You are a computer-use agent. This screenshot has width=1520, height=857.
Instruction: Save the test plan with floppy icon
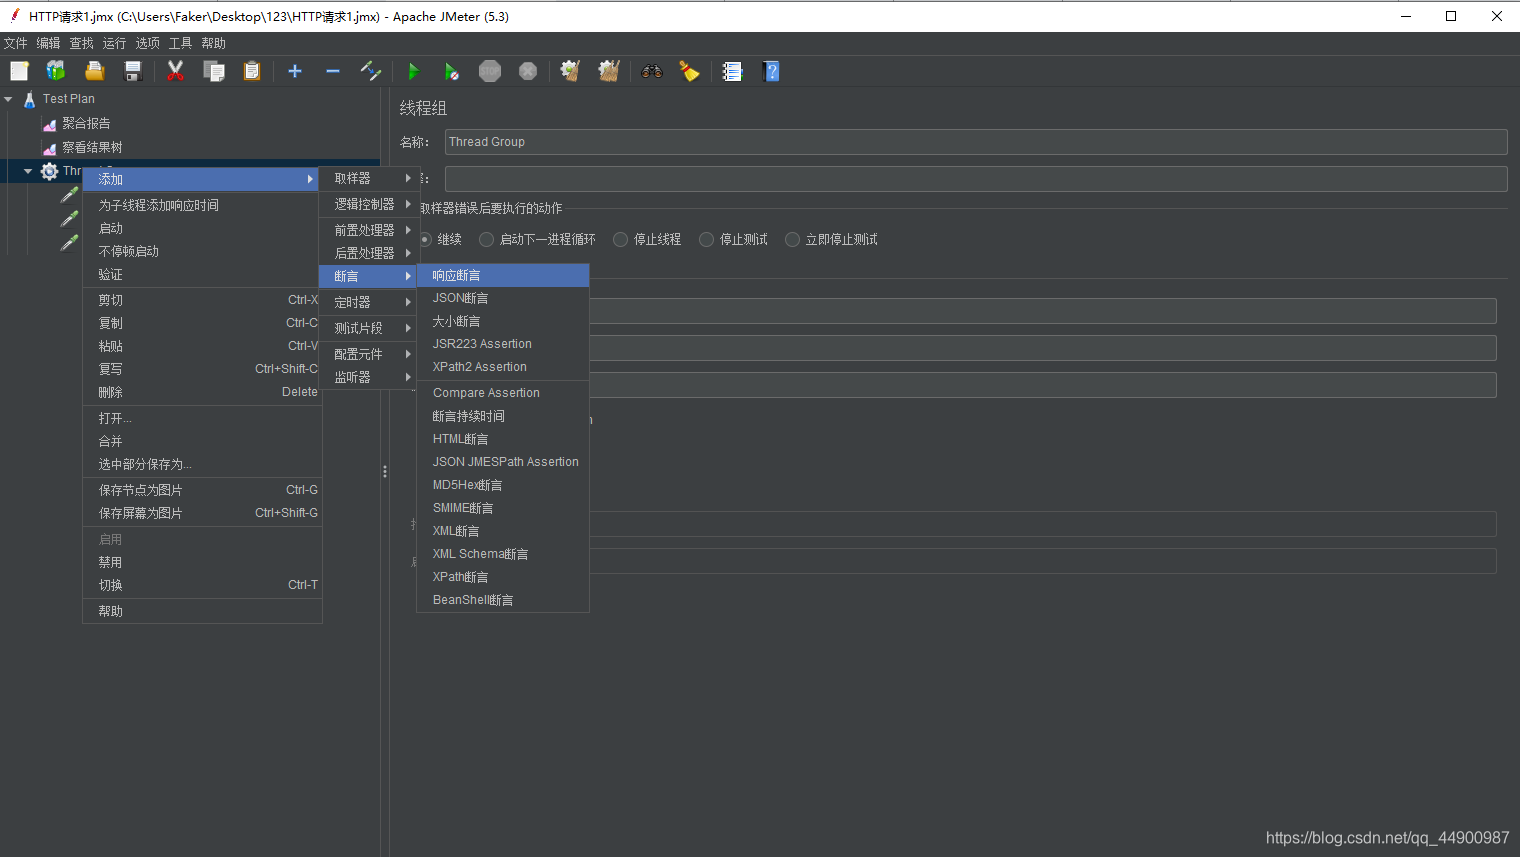click(x=132, y=71)
